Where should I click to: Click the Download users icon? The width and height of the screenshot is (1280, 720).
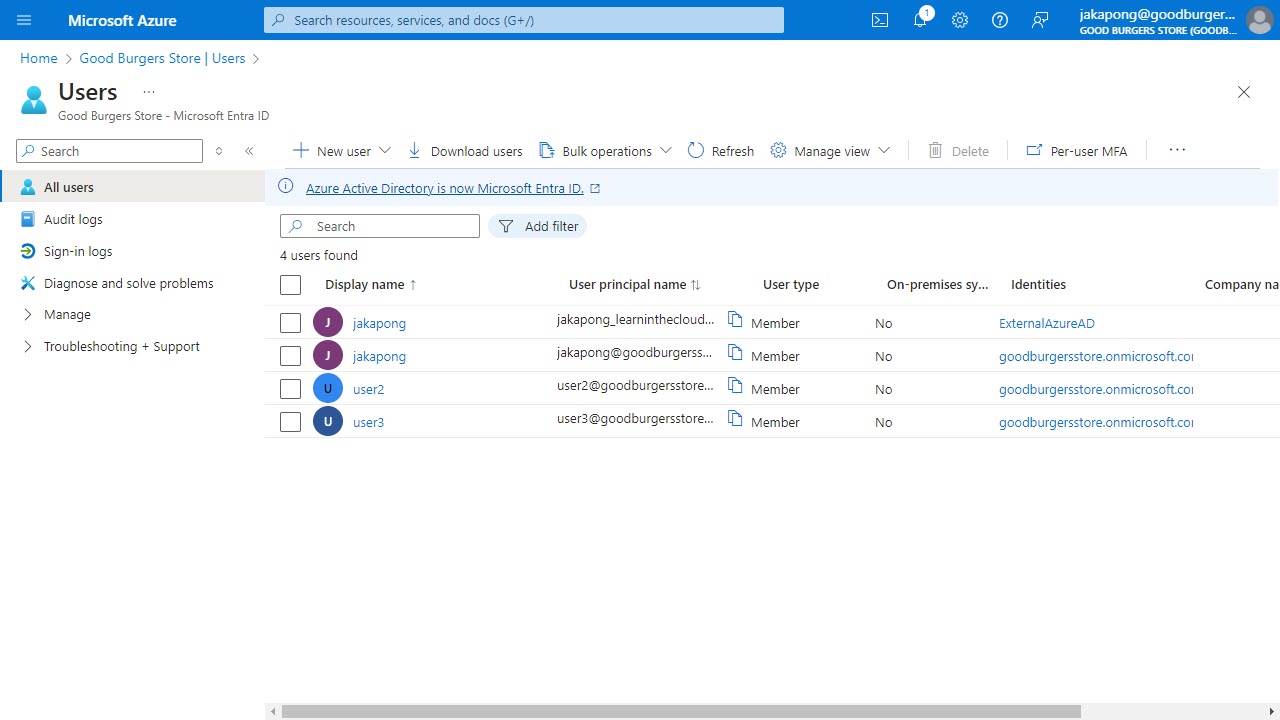413,150
